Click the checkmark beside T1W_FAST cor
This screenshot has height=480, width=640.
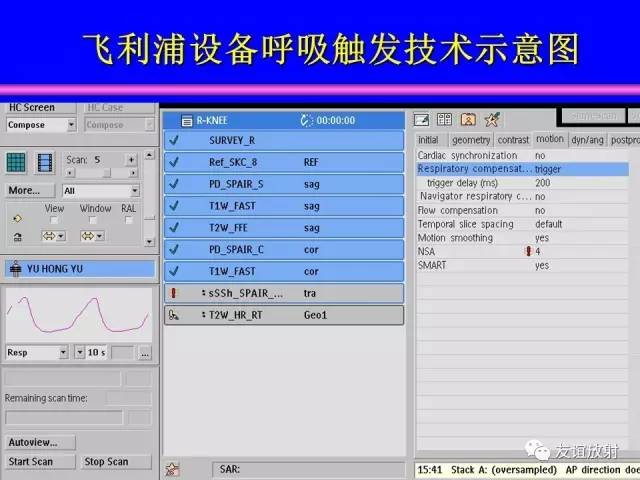[174, 271]
